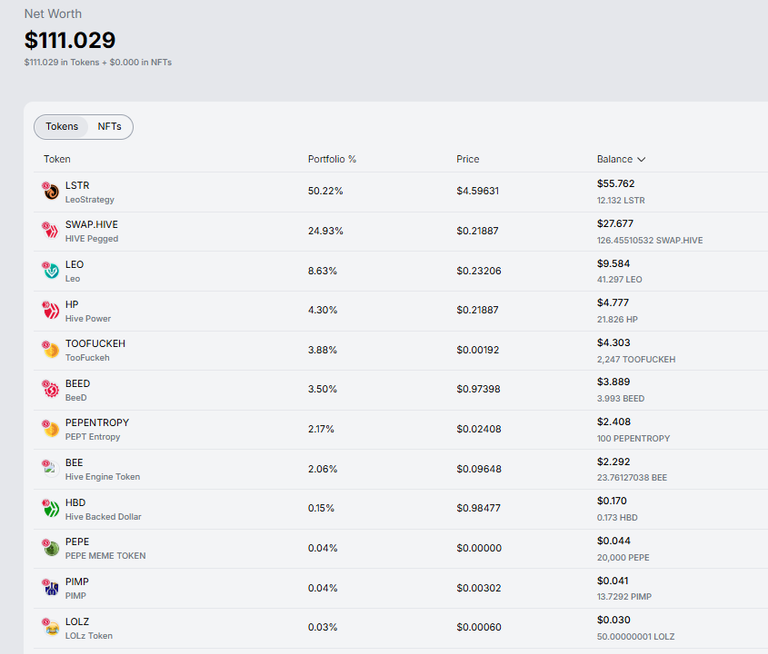Click the LeoStrategy subtitle

(x=90, y=200)
